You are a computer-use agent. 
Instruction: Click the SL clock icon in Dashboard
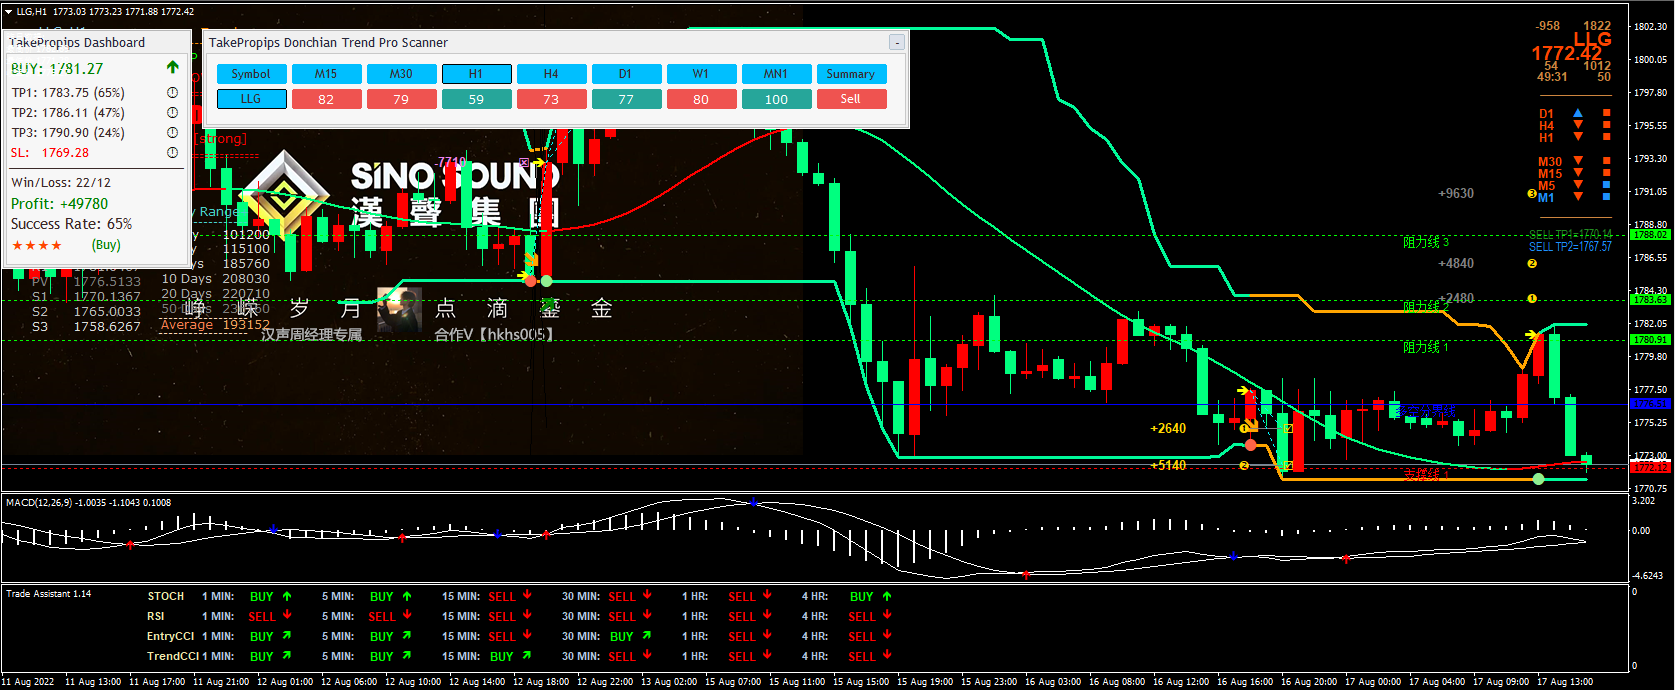click(x=172, y=152)
